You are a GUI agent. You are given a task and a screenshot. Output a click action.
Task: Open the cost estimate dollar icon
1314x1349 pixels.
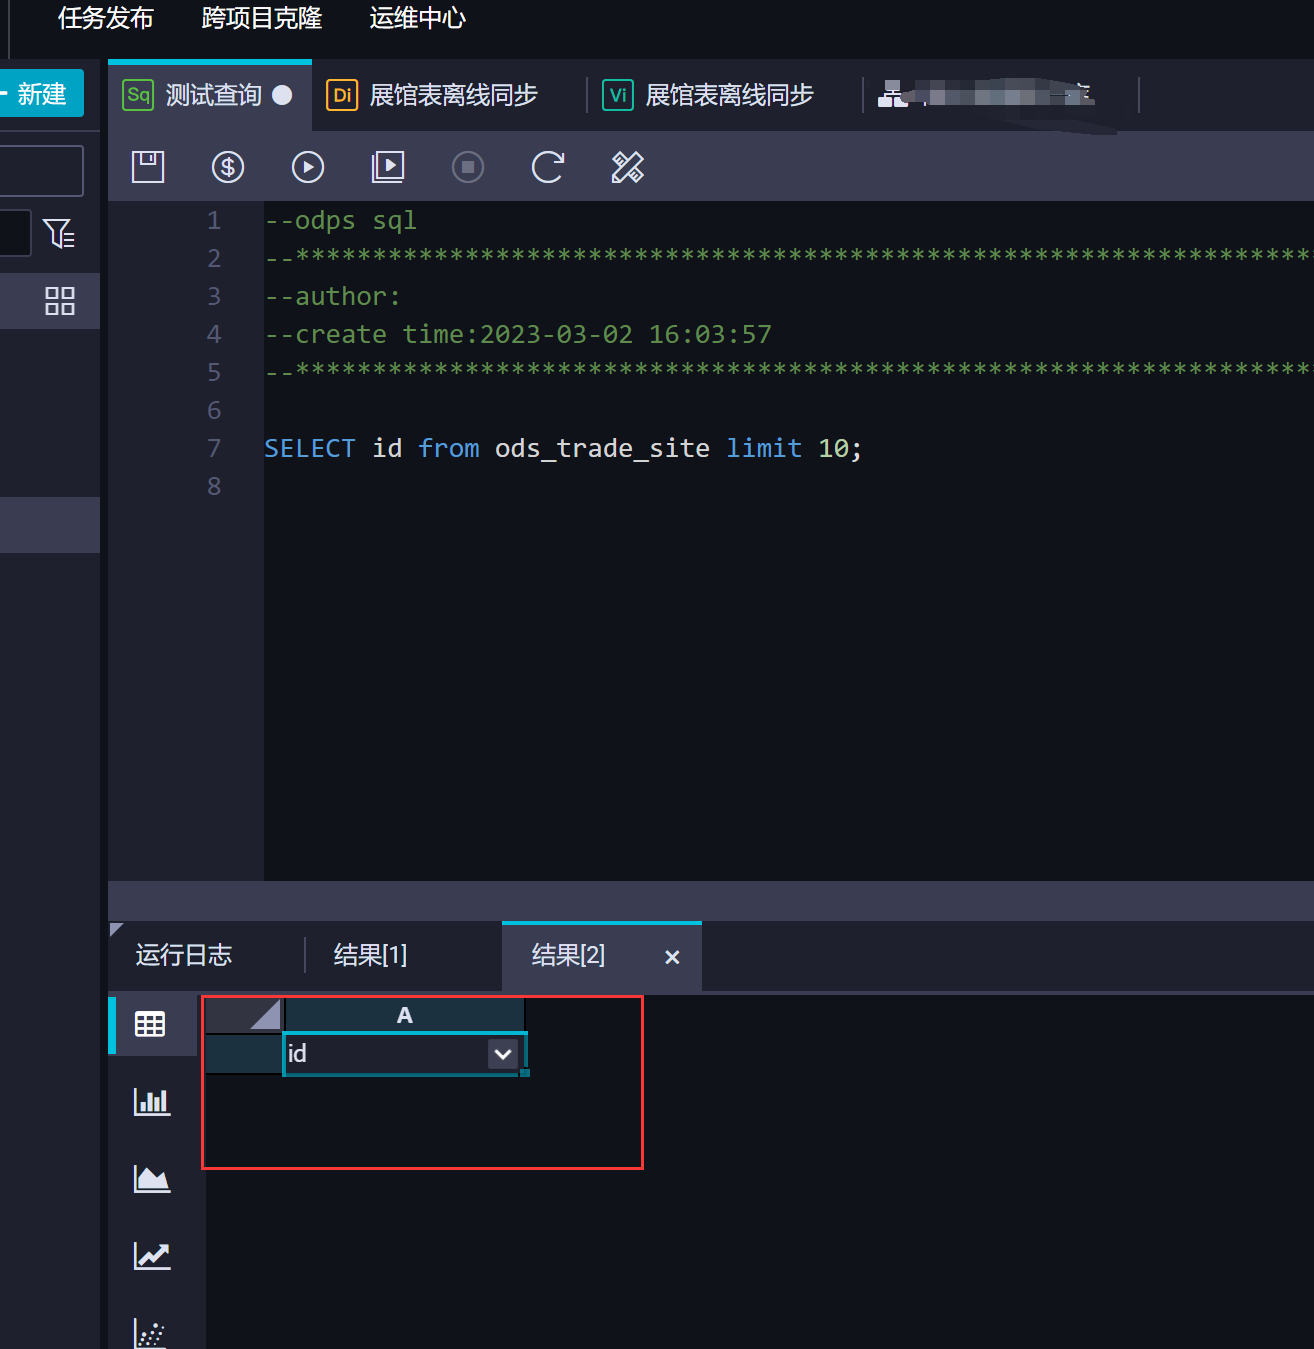point(228,167)
